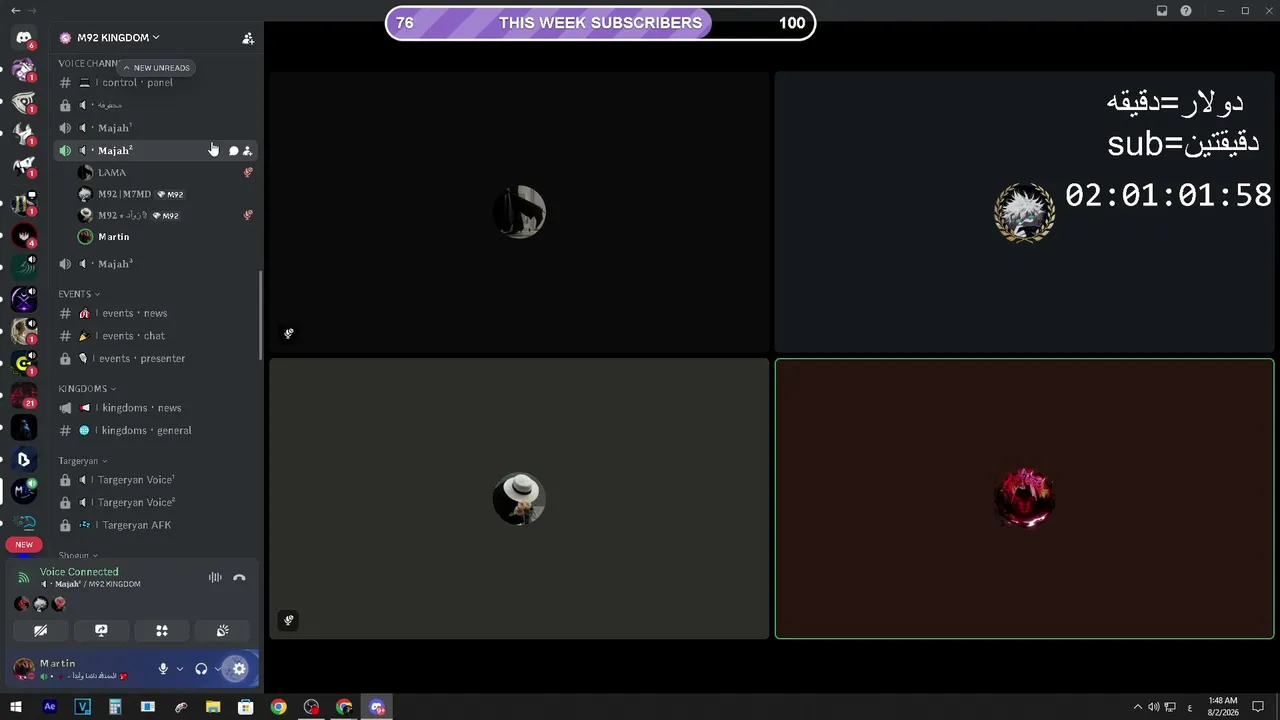This screenshot has width=1280, height=720.
Task: Open the kingdoms • general channel
Action: point(157,431)
